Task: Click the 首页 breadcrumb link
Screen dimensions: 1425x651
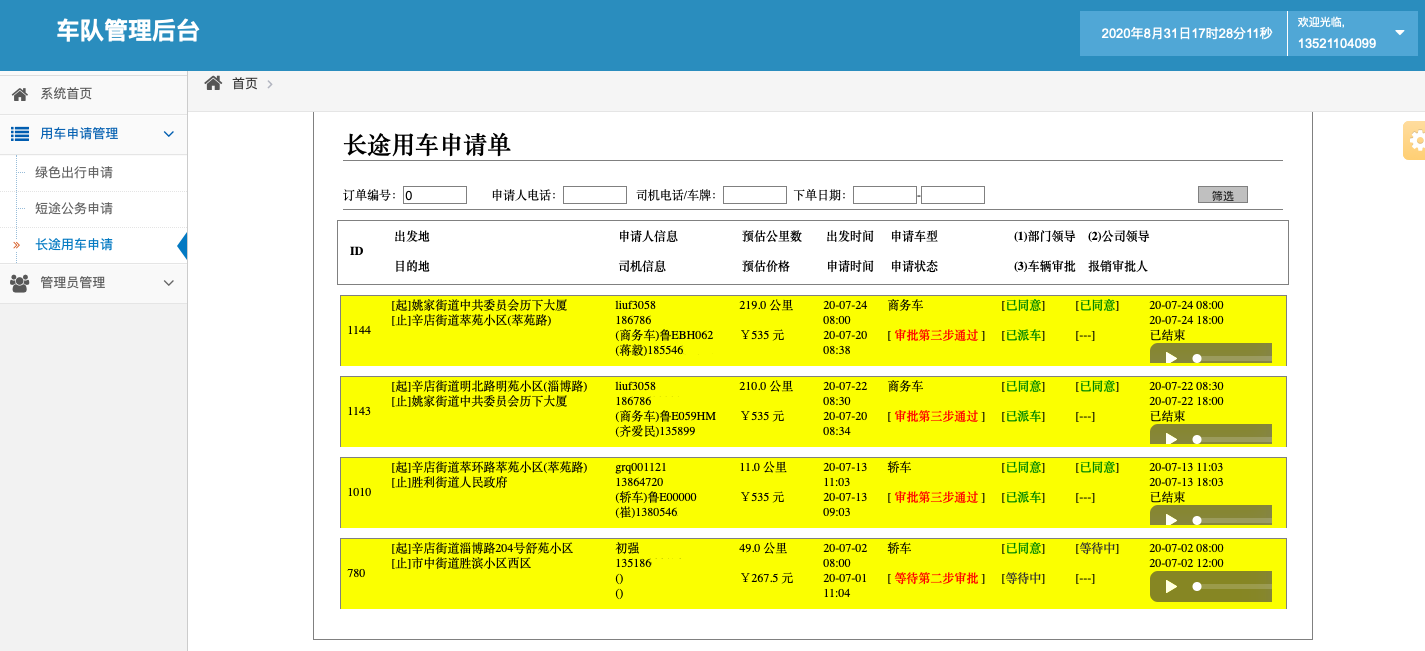Action: pos(245,84)
